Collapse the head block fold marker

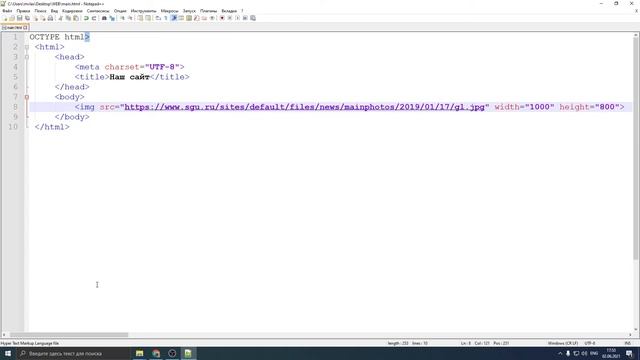click(27, 57)
